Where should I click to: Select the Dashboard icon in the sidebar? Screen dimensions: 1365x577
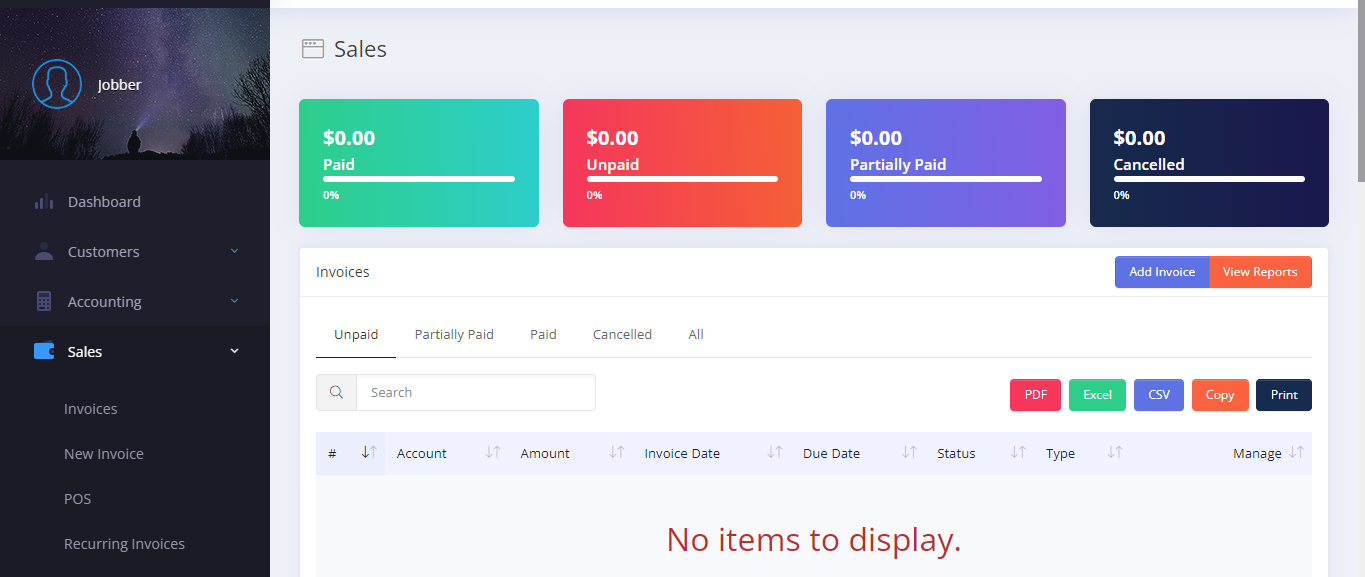[x=44, y=201]
